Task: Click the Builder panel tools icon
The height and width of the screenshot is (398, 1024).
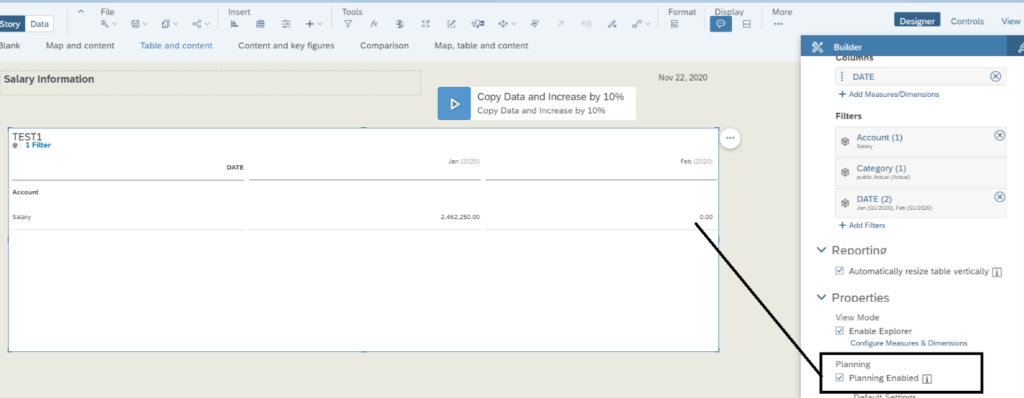Action: coord(817,47)
